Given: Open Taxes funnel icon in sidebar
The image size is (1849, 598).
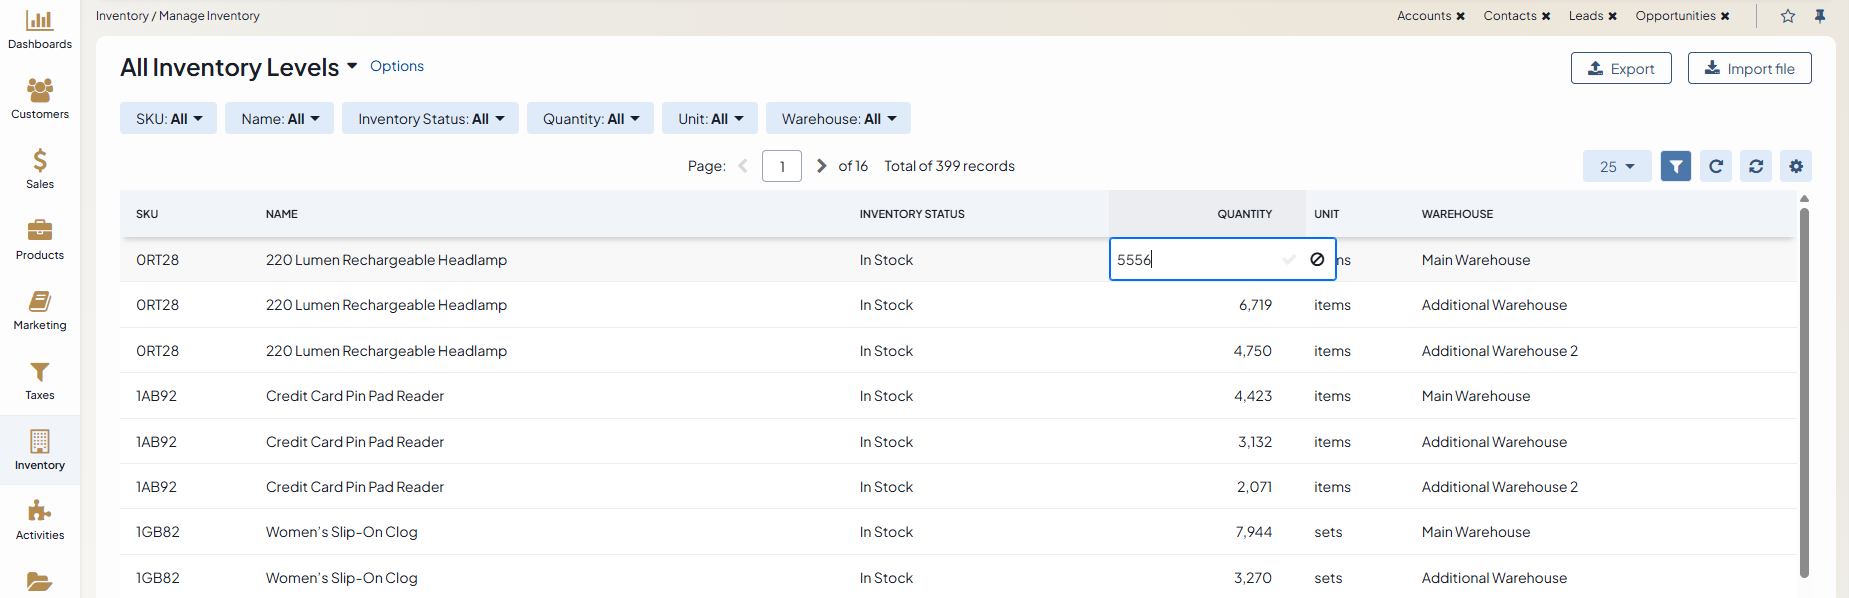Looking at the screenshot, I should [x=40, y=380].
